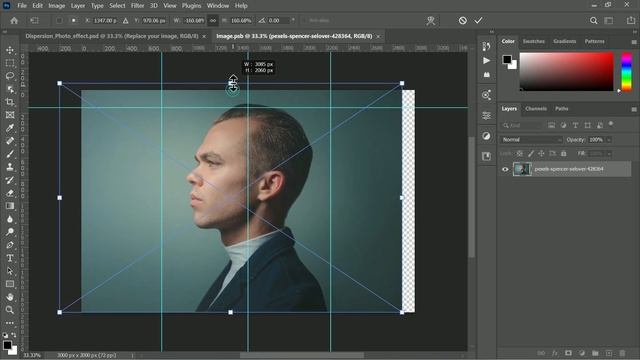Select the Hand tool
The height and width of the screenshot is (360, 640).
tap(10, 297)
